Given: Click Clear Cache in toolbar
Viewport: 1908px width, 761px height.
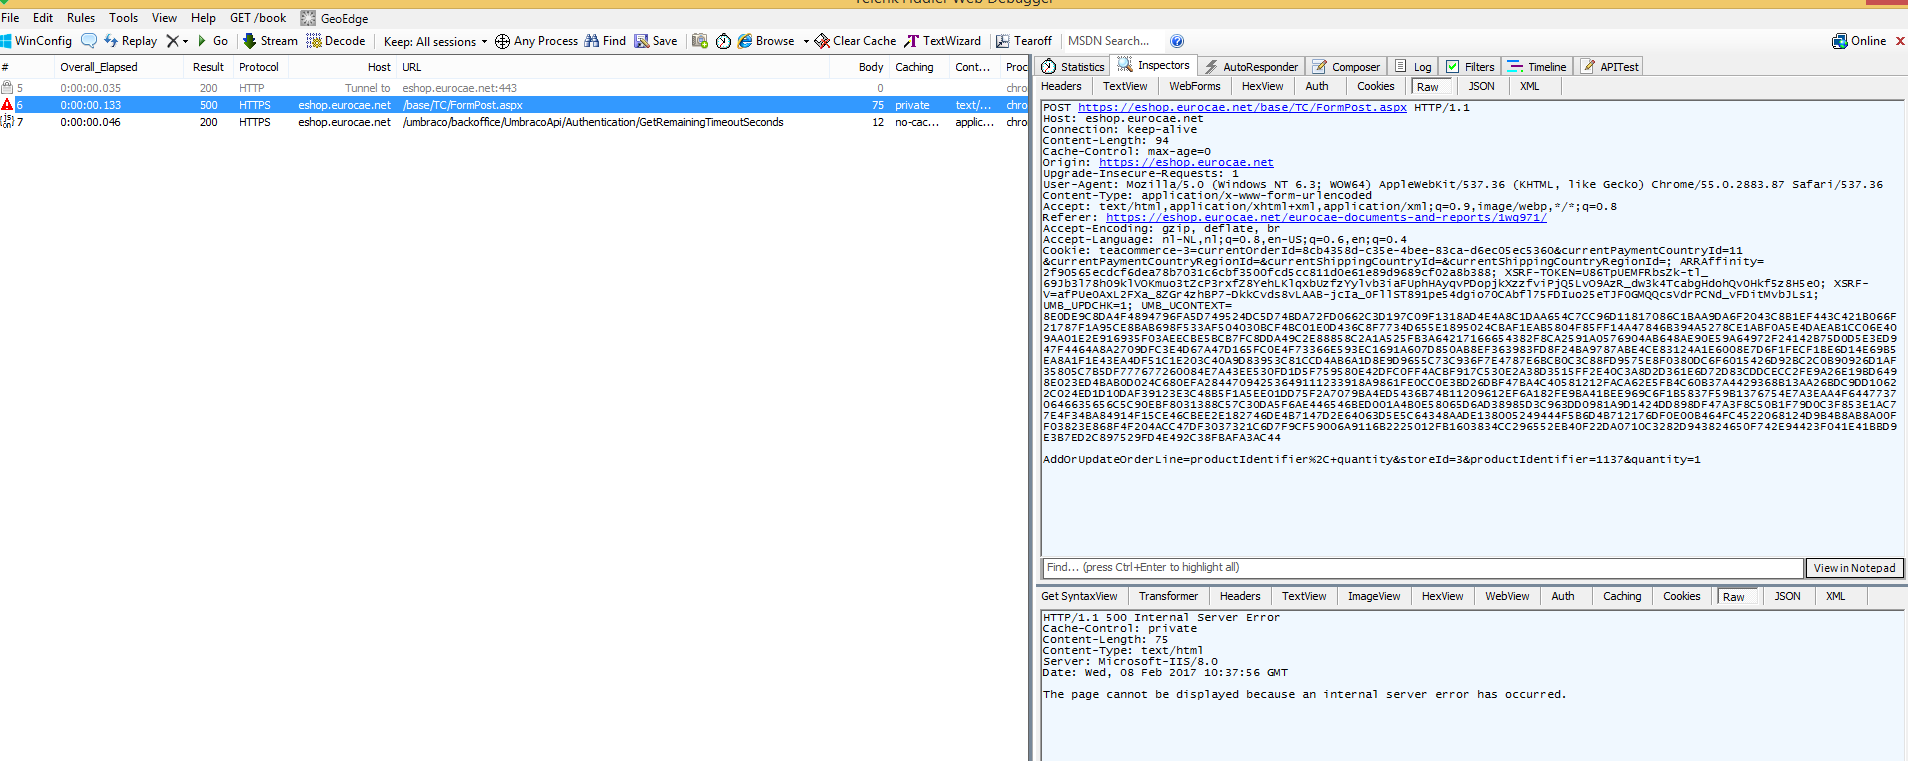Looking at the screenshot, I should coord(855,41).
